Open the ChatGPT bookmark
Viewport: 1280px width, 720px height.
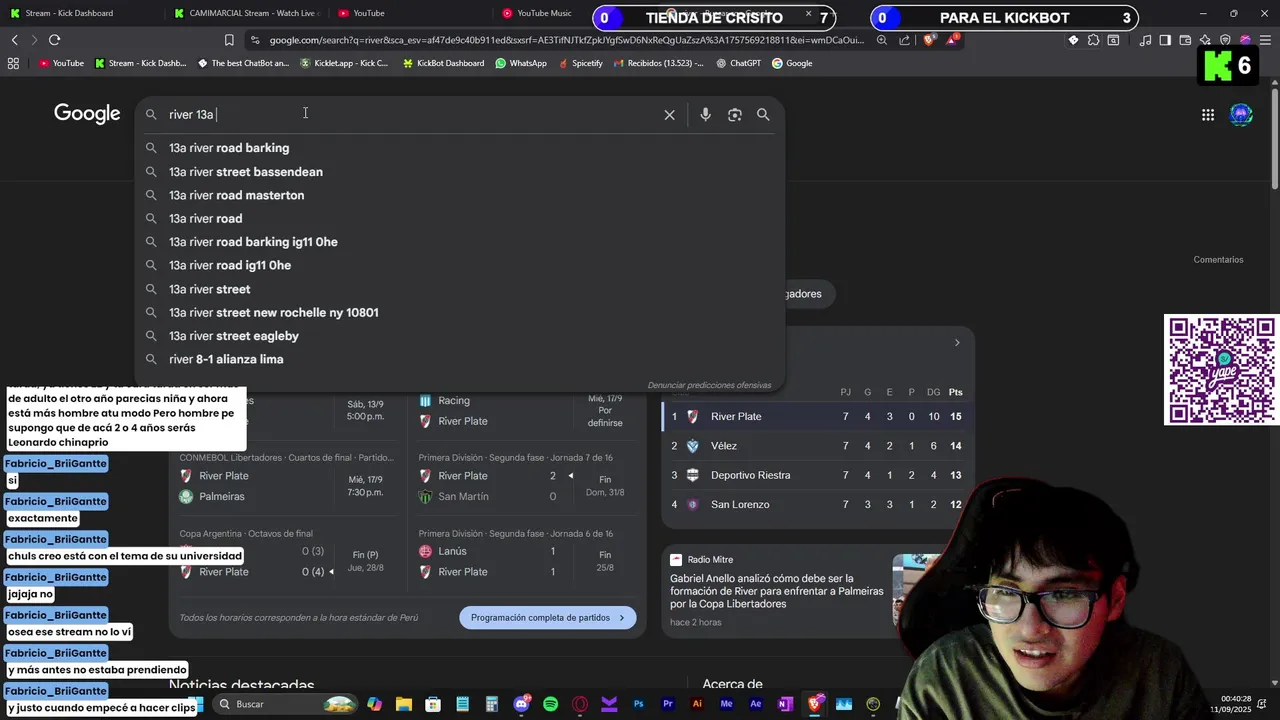pos(737,63)
